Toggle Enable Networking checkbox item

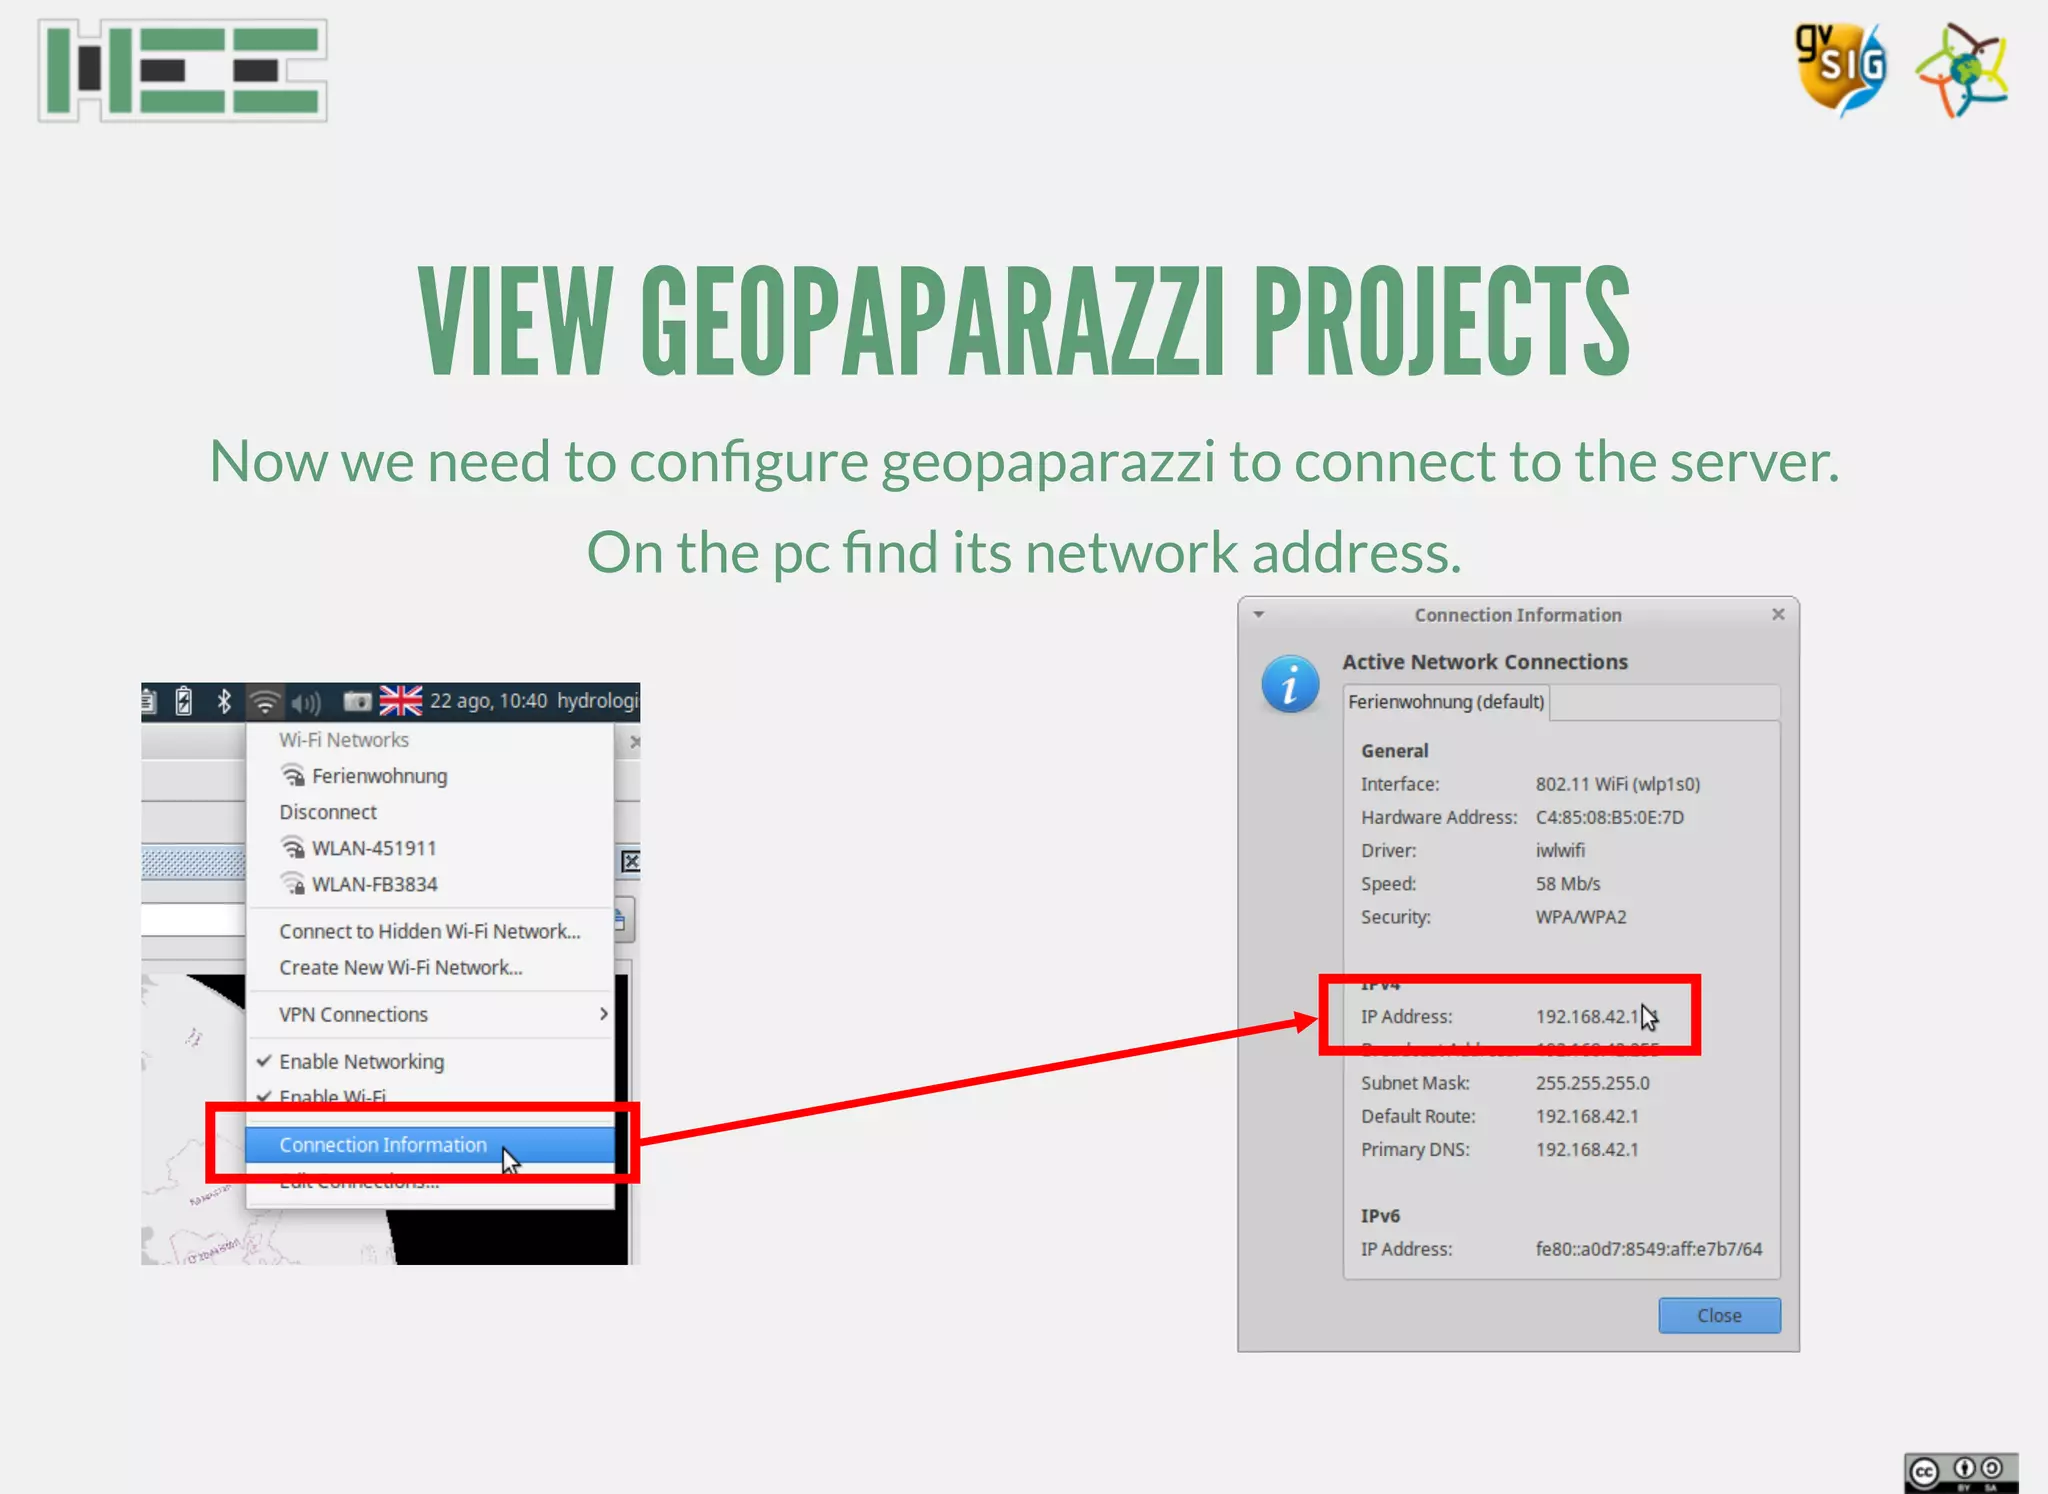(430, 1061)
